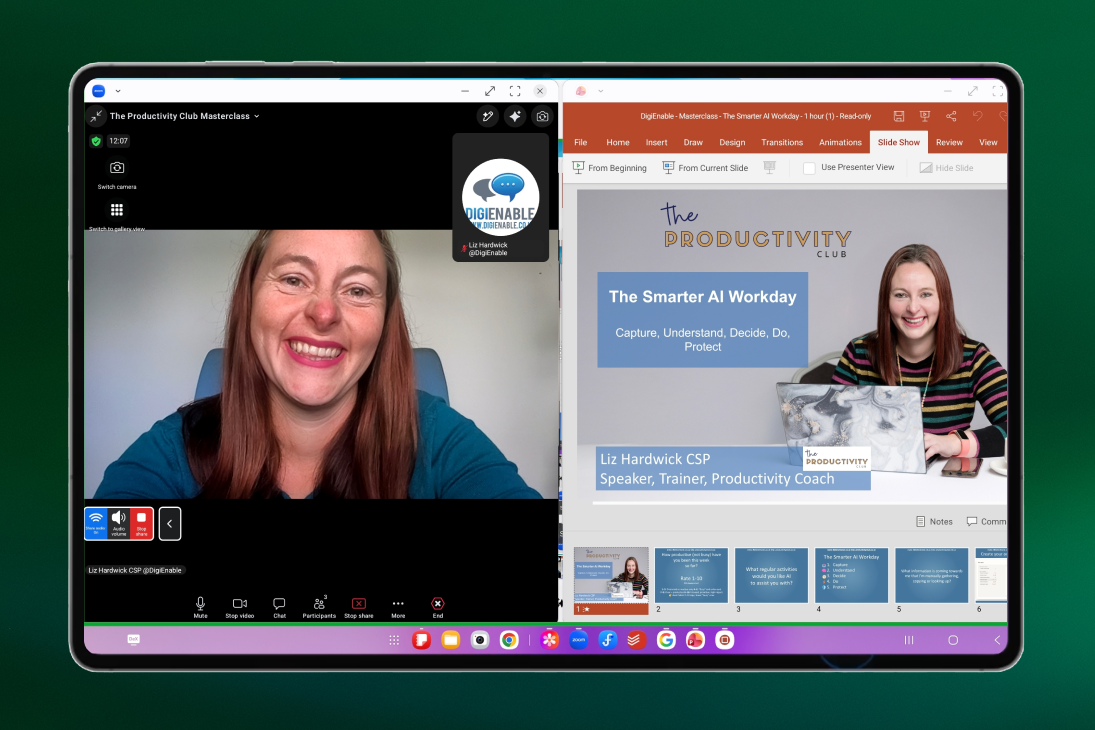Screen dimensions: 1095x730
Task: Toggle Share audio in Zoom share controls
Action: [96, 523]
